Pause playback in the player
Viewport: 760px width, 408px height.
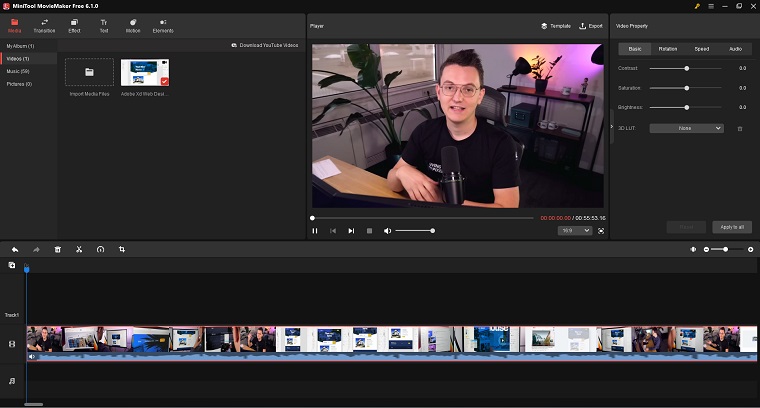point(315,231)
